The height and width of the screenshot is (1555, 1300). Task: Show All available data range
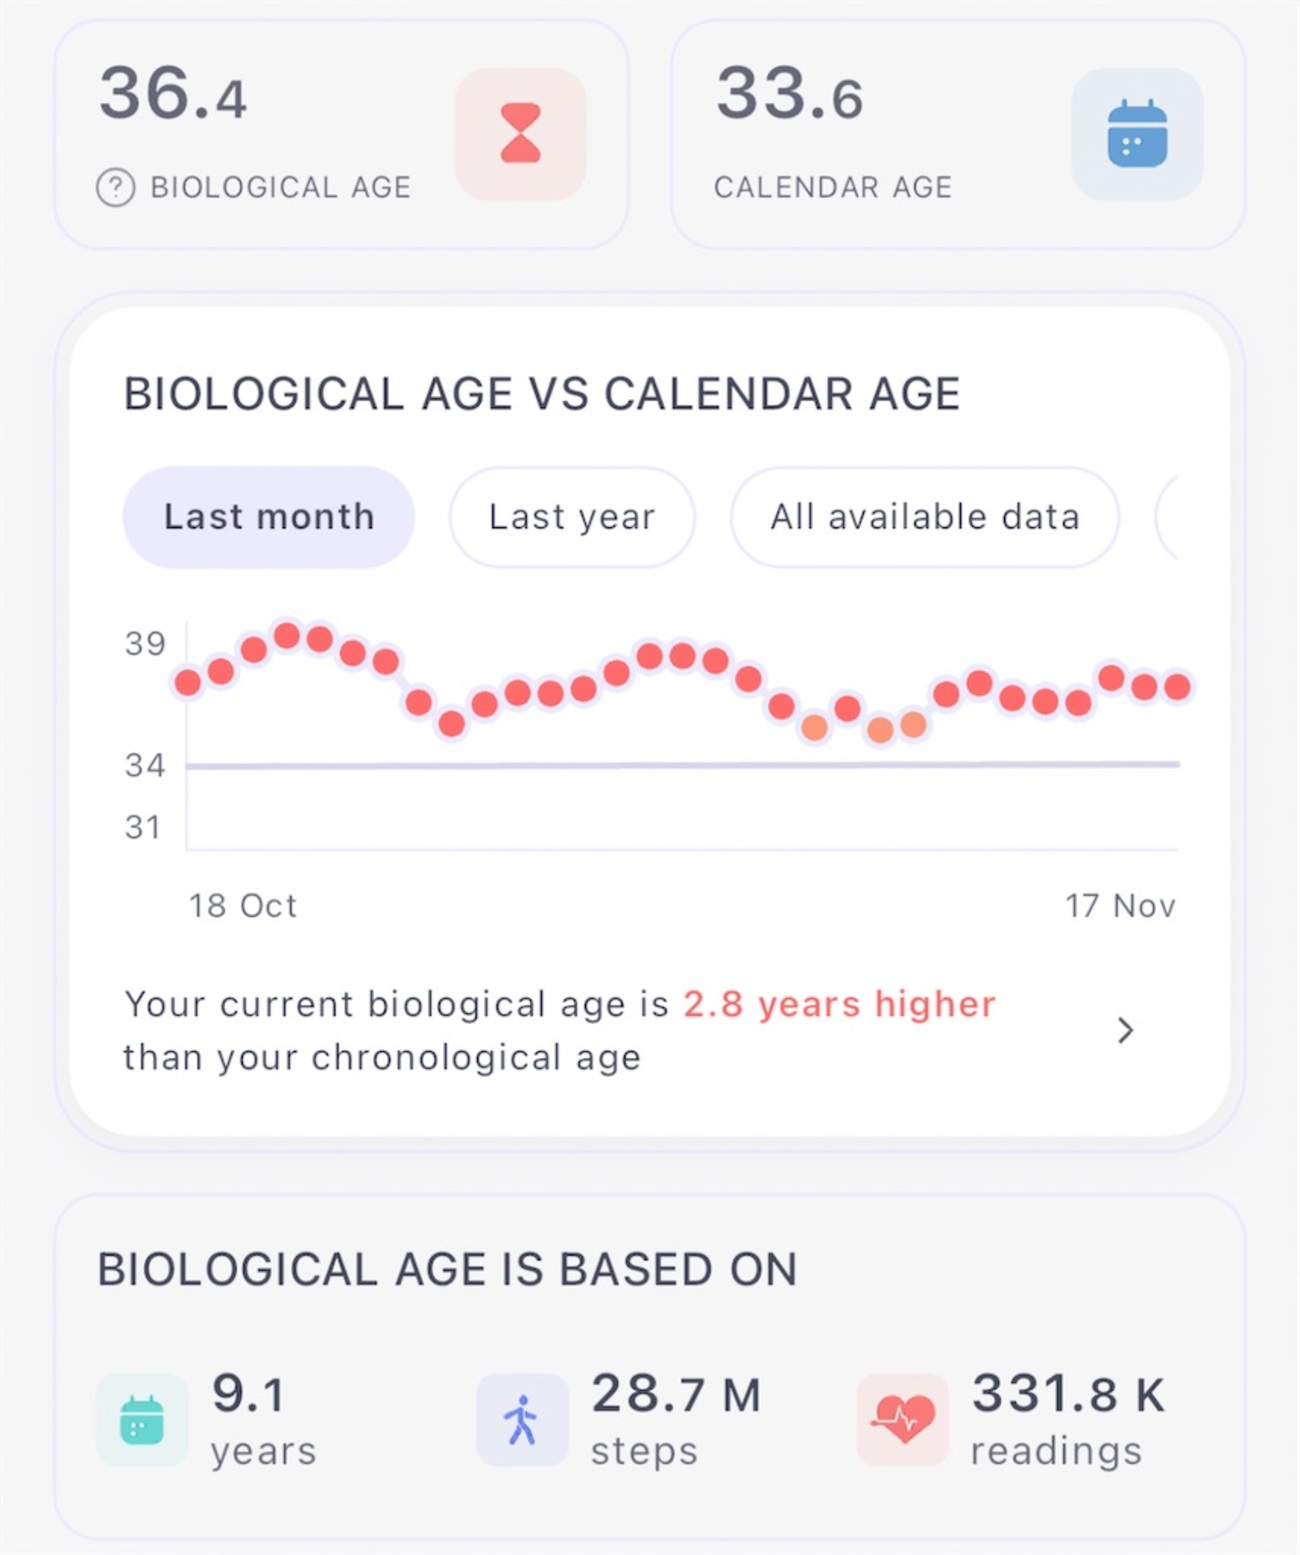tap(924, 517)
